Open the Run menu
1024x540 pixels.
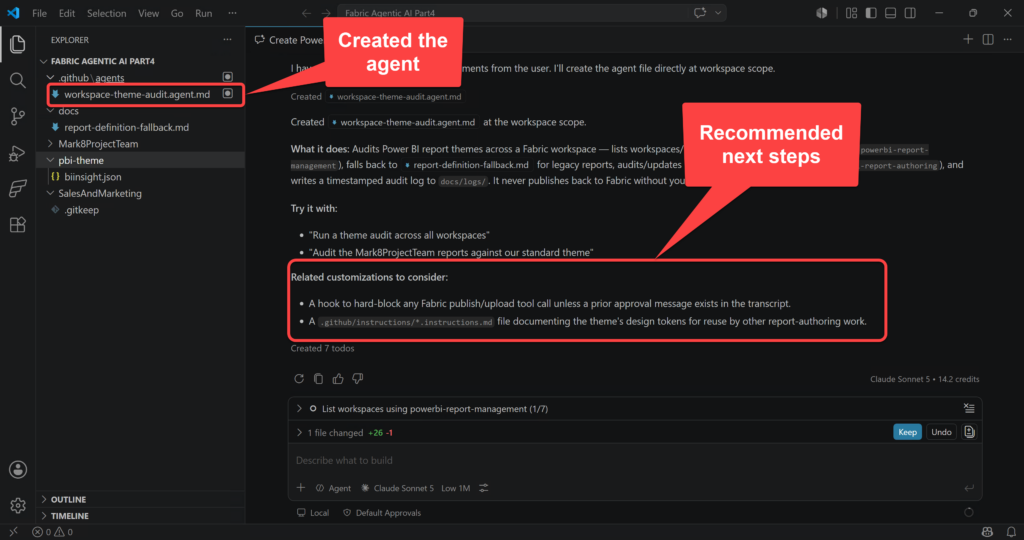tap(204, 13)
